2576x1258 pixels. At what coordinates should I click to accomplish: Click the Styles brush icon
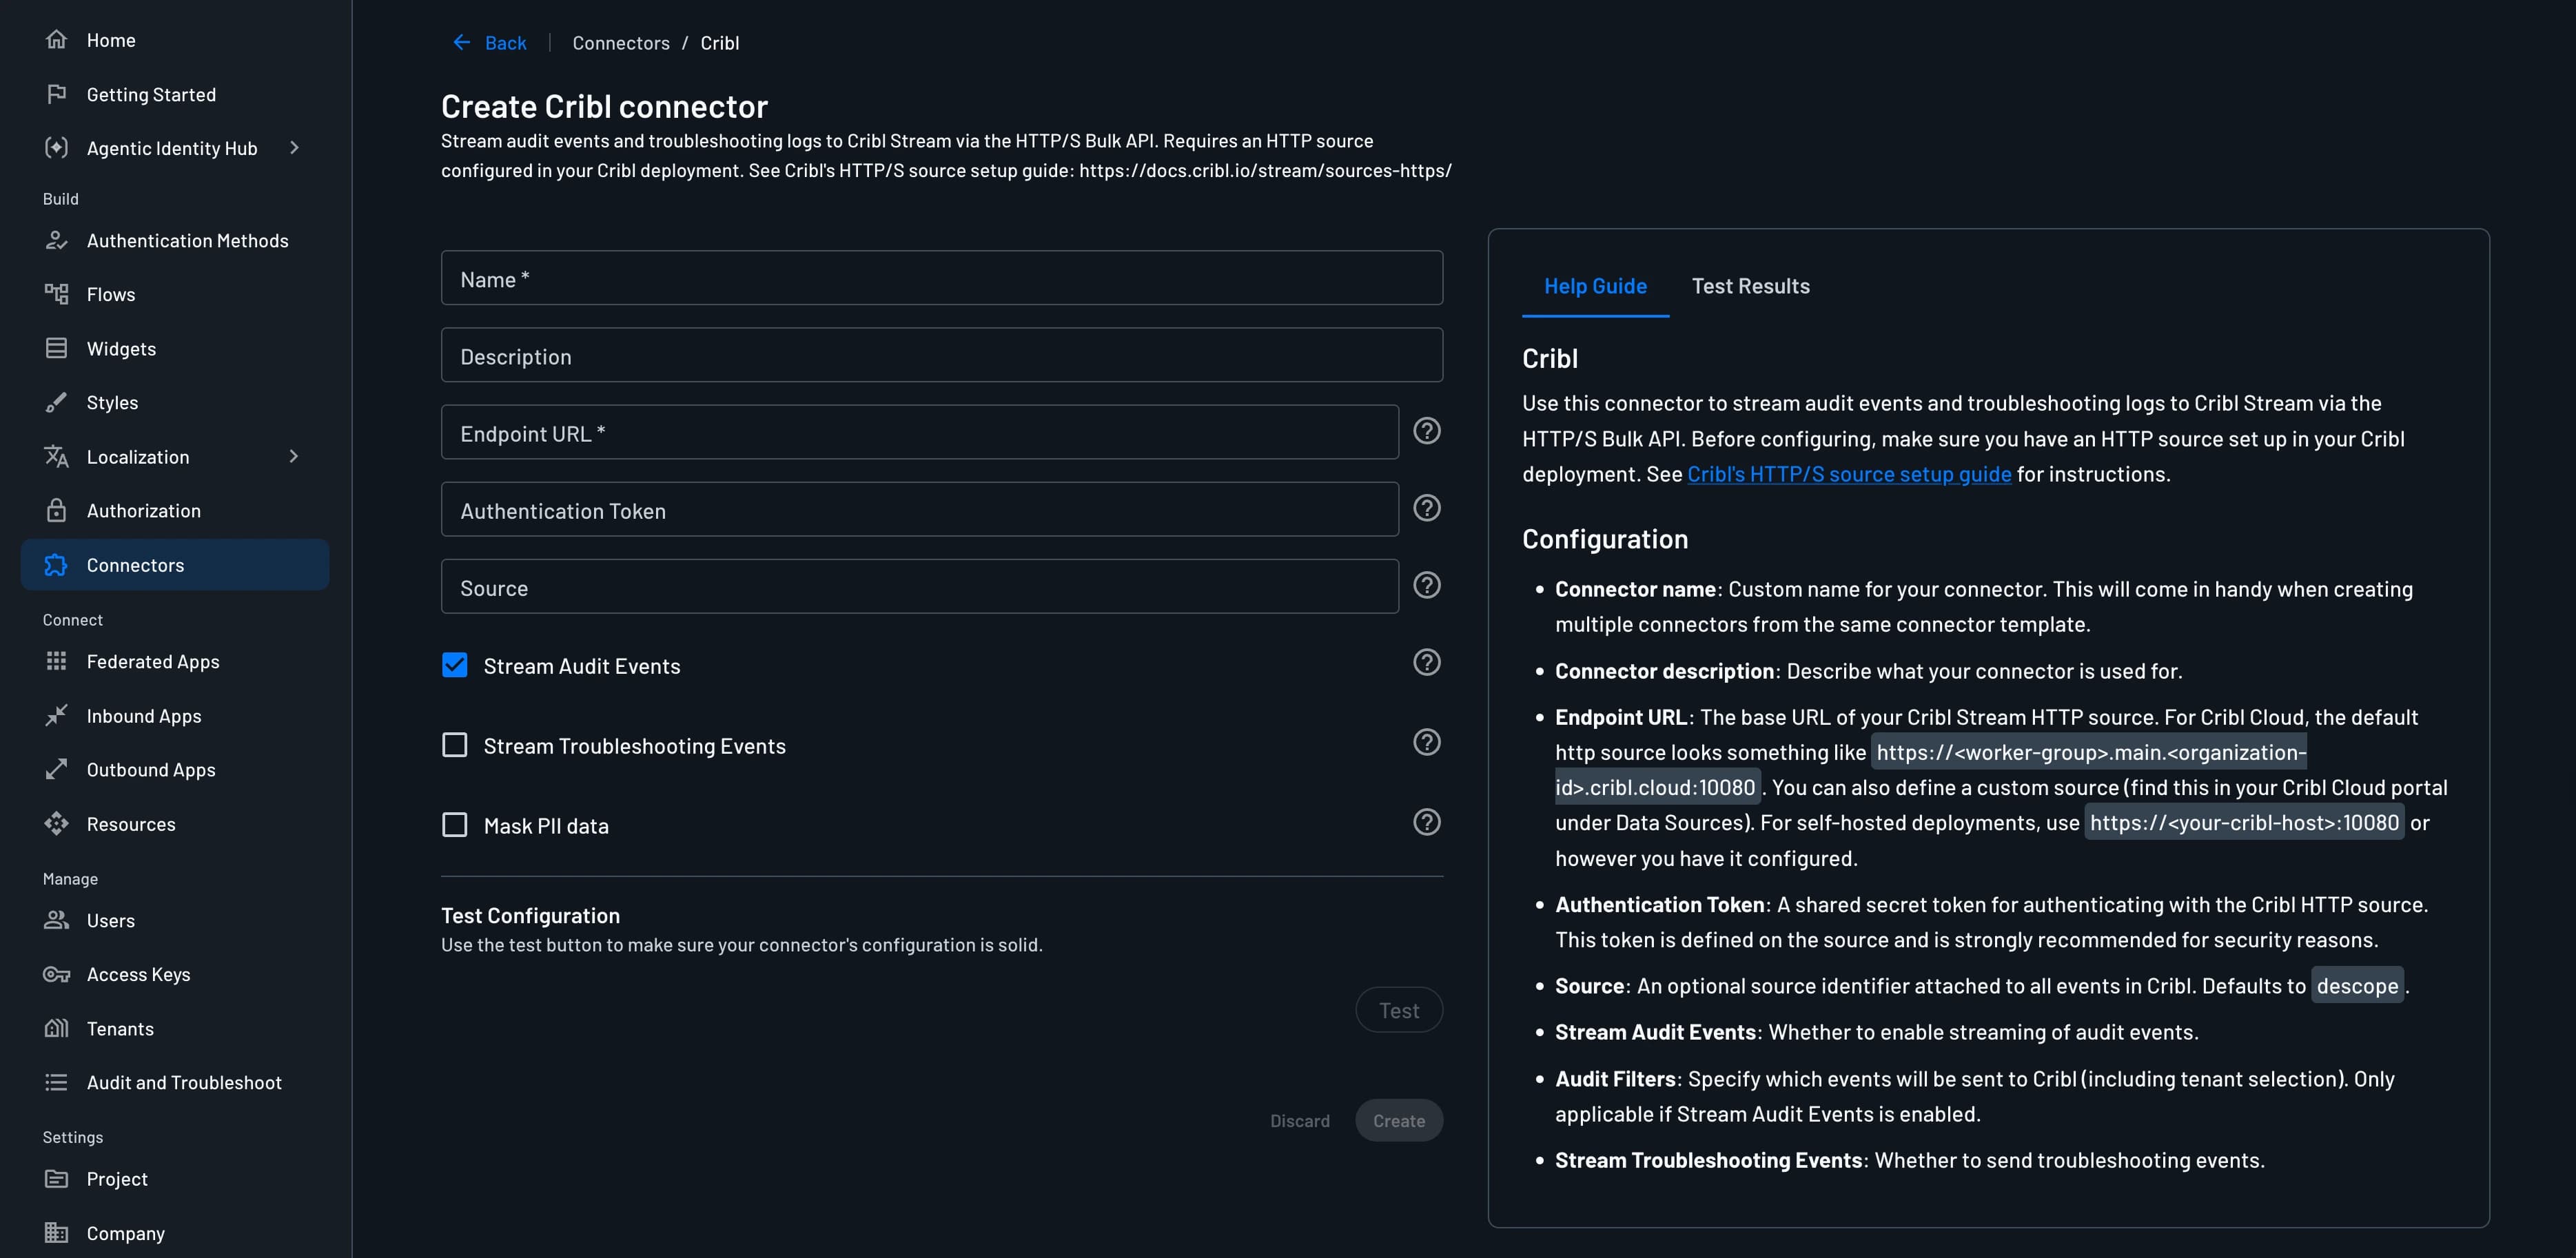point(56,402)
